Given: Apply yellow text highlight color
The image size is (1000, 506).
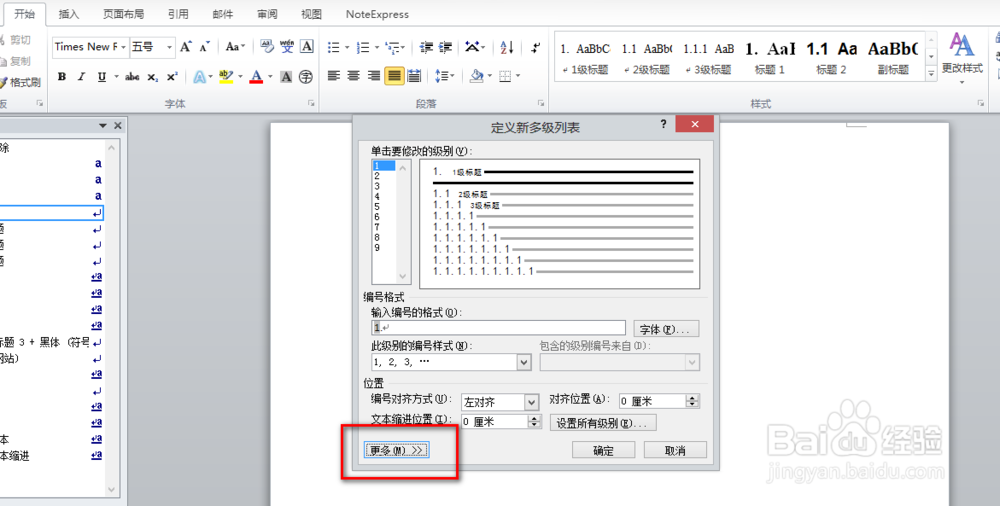Looking at the screenshot, I should point(226,77).
